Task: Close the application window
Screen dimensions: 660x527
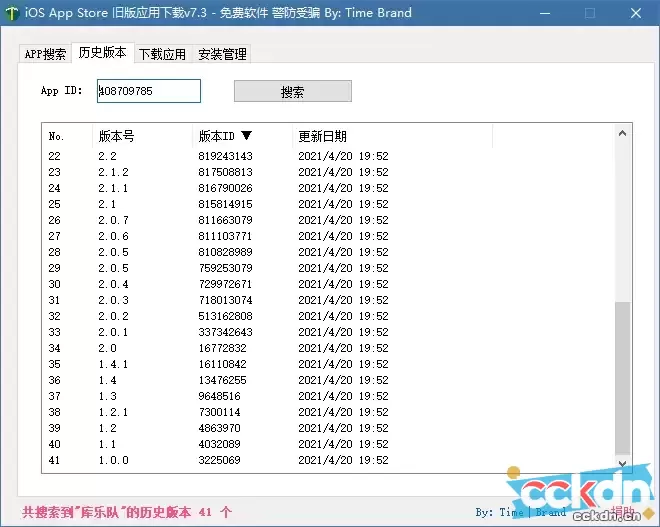Action: [x=636, y=13]
